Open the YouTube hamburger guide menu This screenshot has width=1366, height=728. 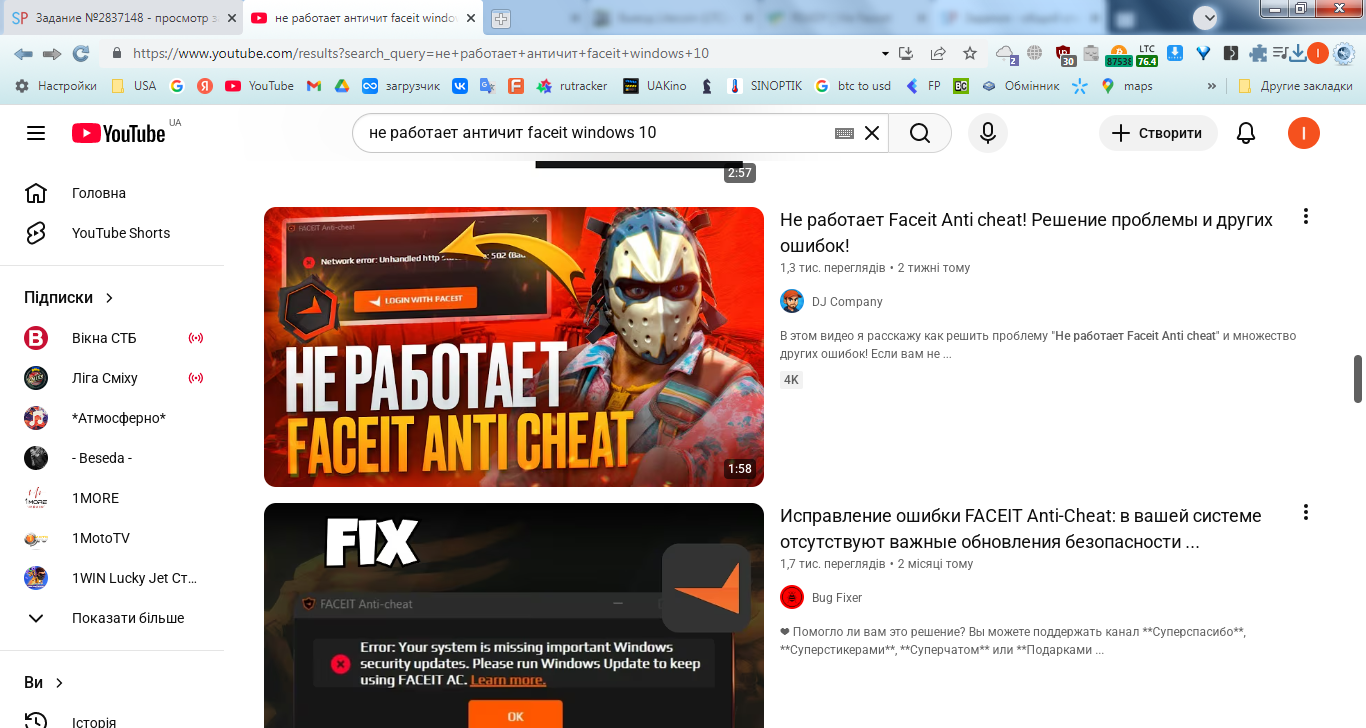pos(36,133)
